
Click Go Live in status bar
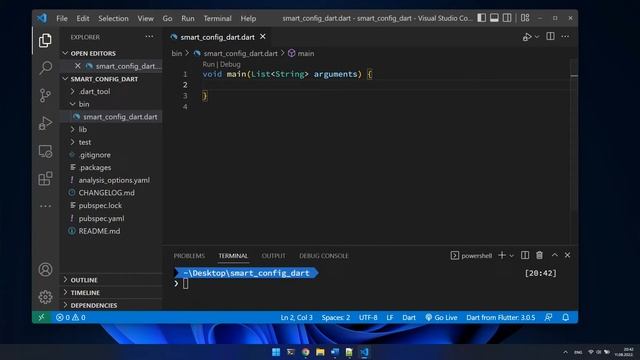pos(441,317)
